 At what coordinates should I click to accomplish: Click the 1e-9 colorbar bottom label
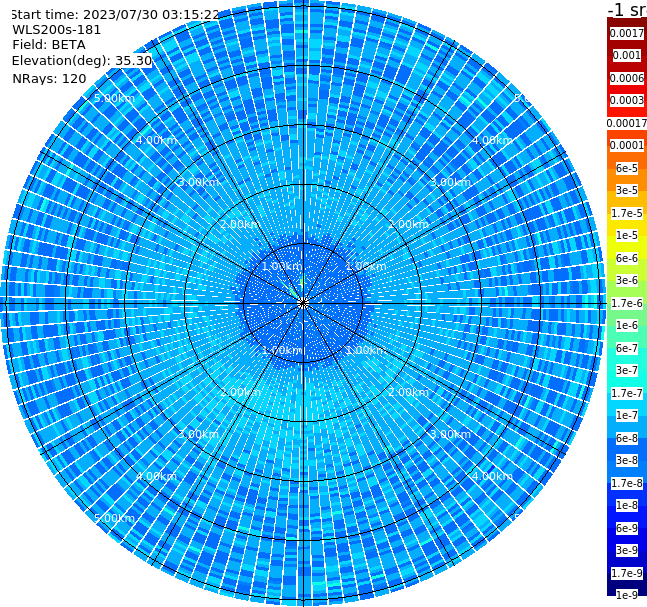(627, 595)
